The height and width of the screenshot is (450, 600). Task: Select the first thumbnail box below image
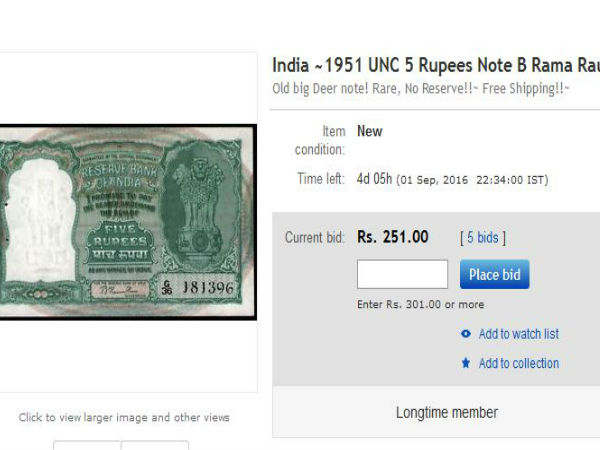pos(87,445)
